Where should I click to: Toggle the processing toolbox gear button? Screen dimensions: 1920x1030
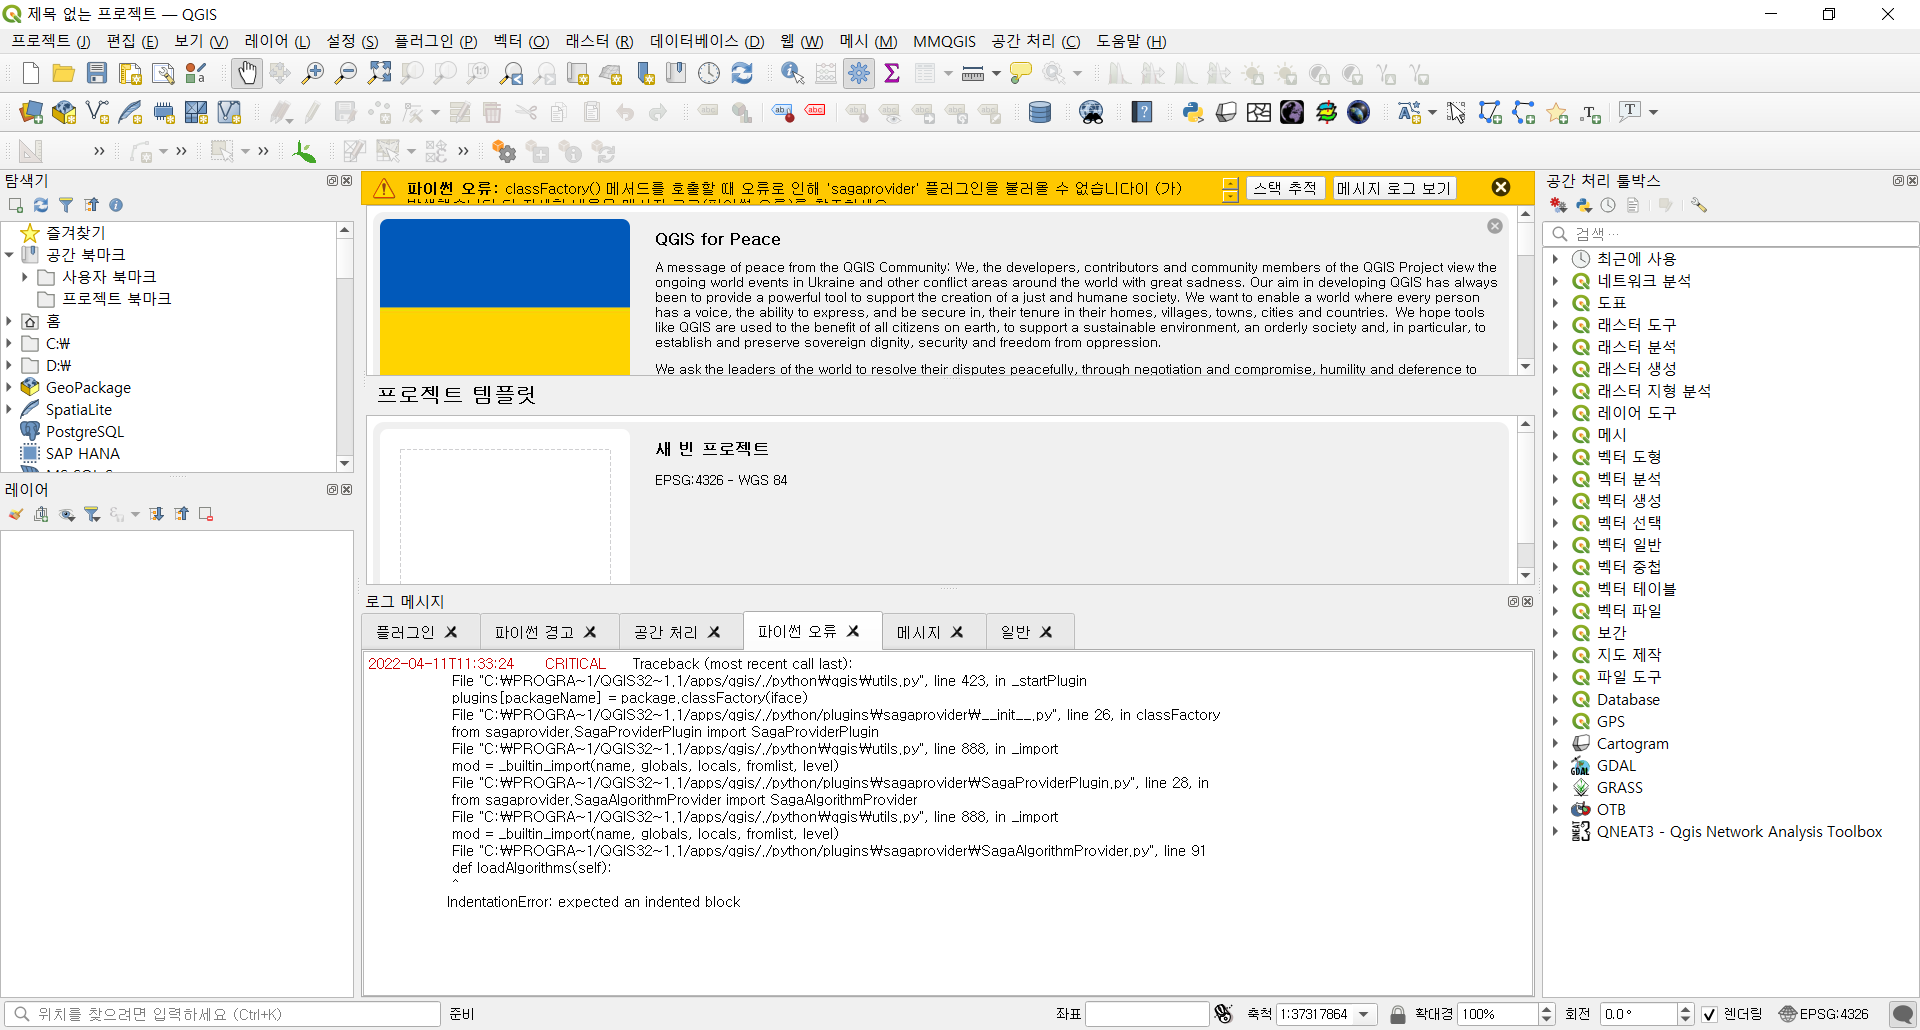[859, 73]
